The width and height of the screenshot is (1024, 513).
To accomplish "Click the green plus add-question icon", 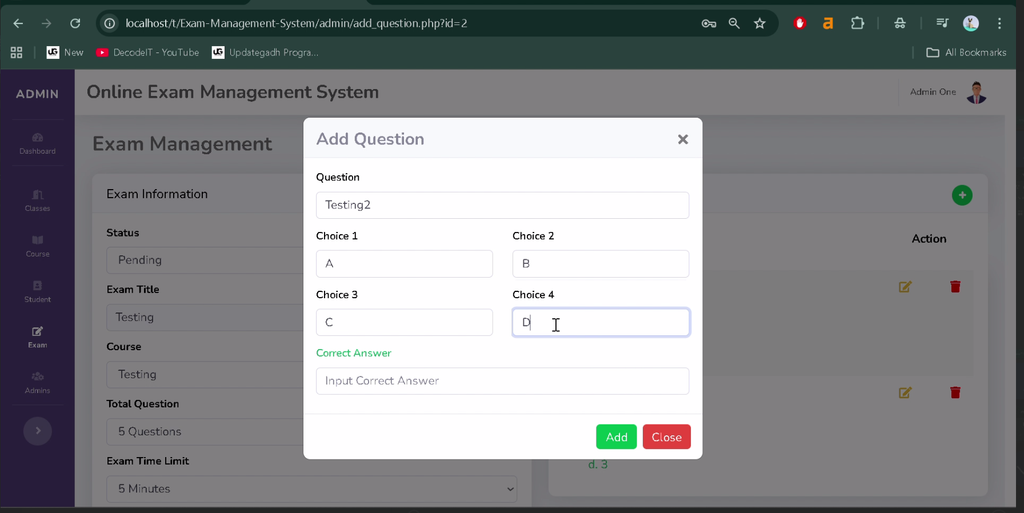I will tap(961, 195).
